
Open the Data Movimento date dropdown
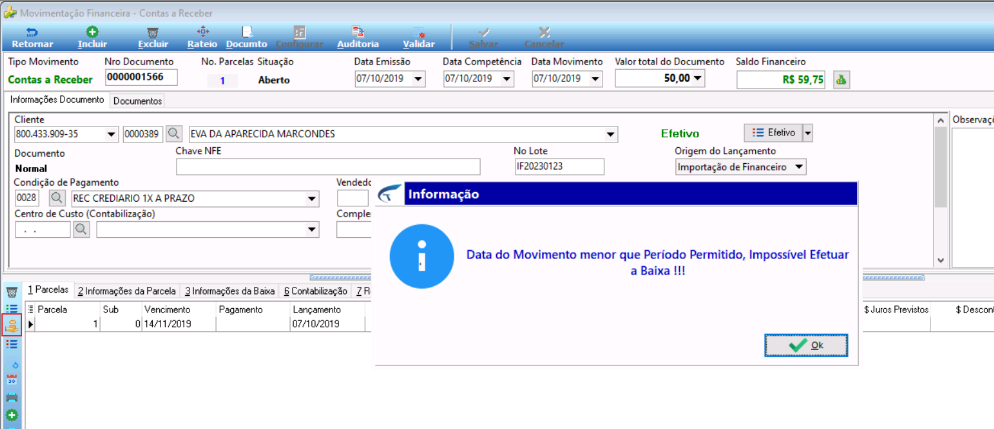(x=595, y=79)
